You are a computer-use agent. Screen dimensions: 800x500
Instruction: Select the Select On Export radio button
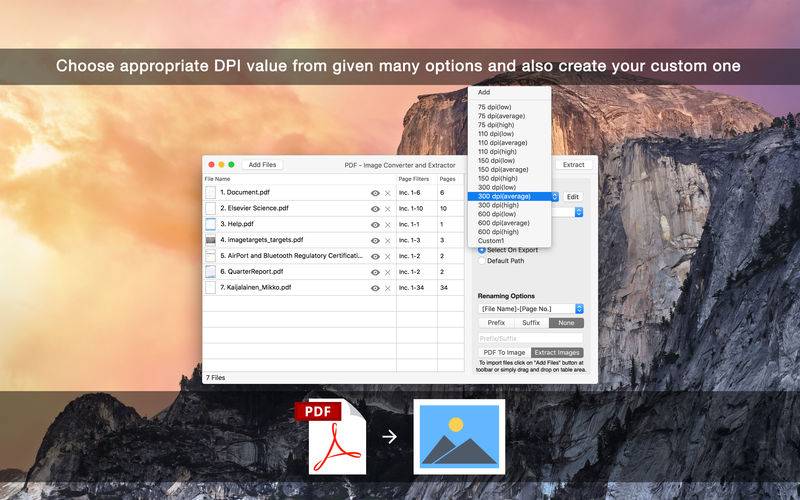(481, 250)
